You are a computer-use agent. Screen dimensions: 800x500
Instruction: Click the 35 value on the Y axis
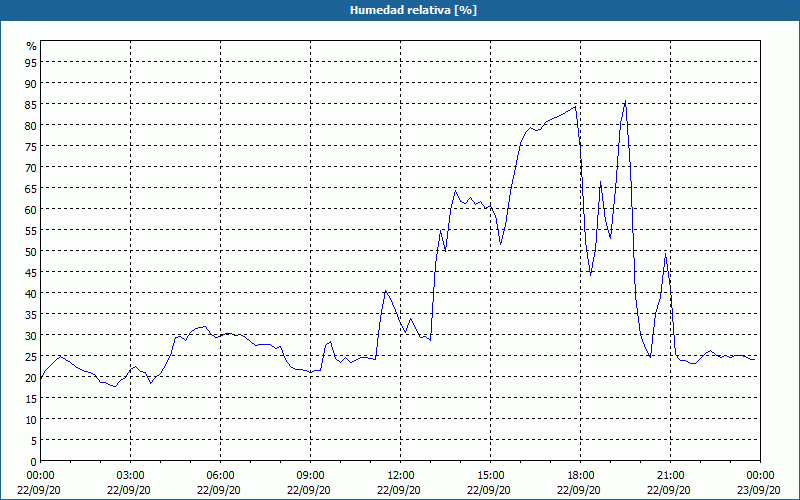pos(31,314)
